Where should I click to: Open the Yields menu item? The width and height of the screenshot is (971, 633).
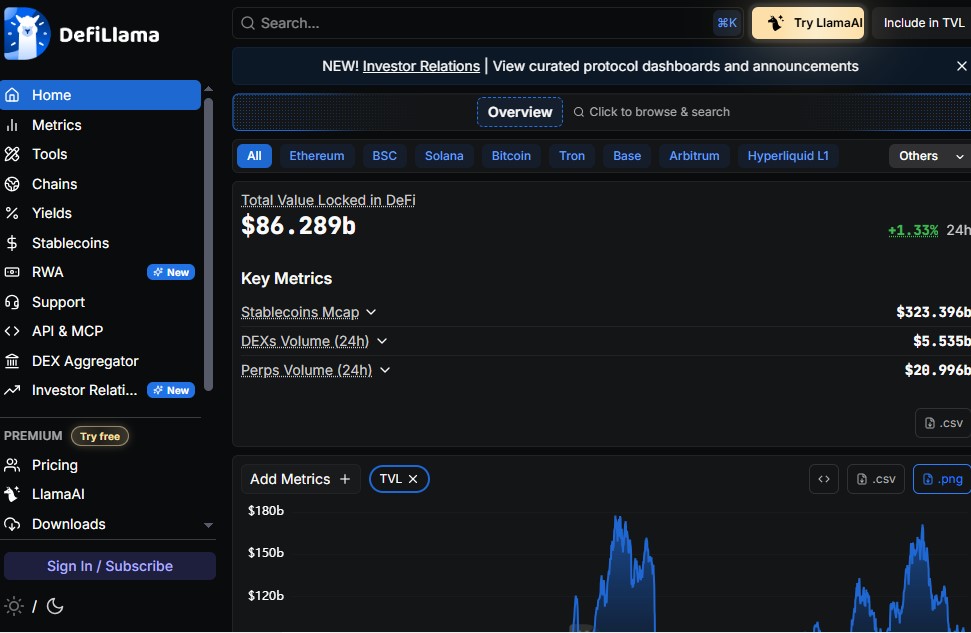(x=100, y=213)
